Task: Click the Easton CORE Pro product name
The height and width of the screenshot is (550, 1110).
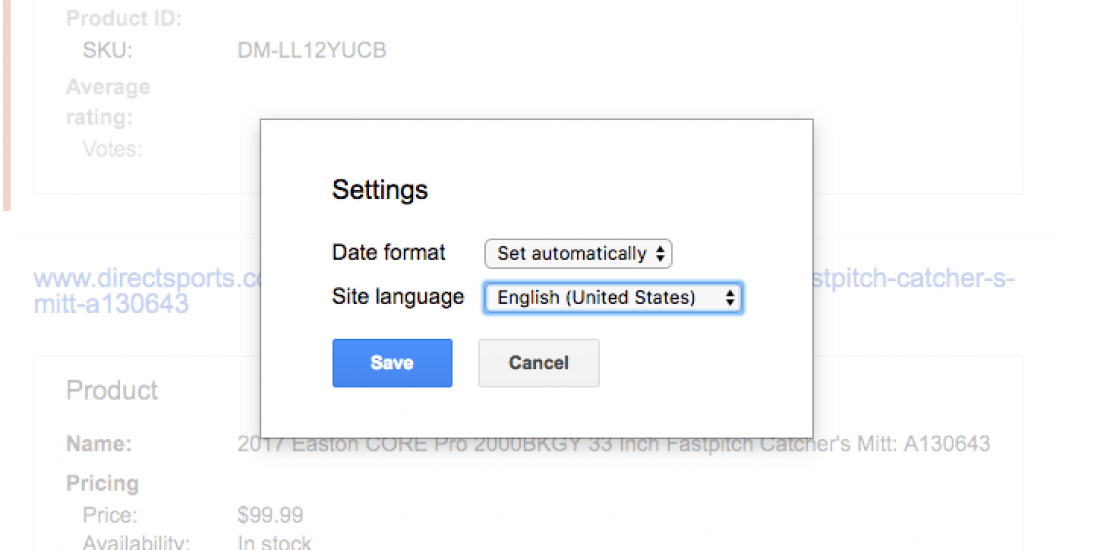Action: click(x=613, y=444)
